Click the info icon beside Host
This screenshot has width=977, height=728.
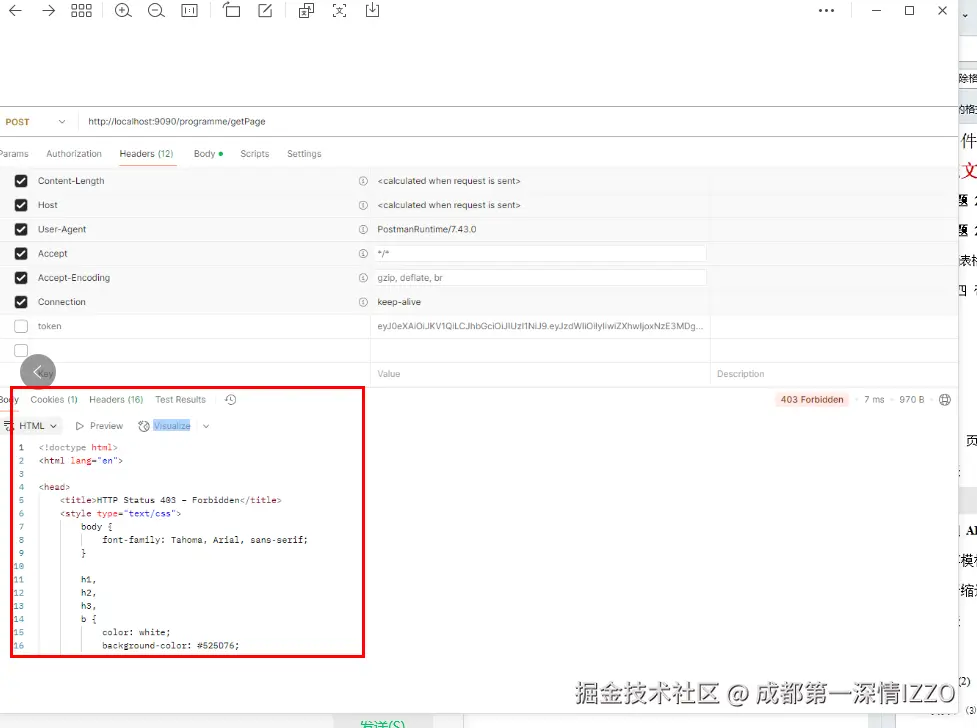pyautogui.click(x=363, y=205)
